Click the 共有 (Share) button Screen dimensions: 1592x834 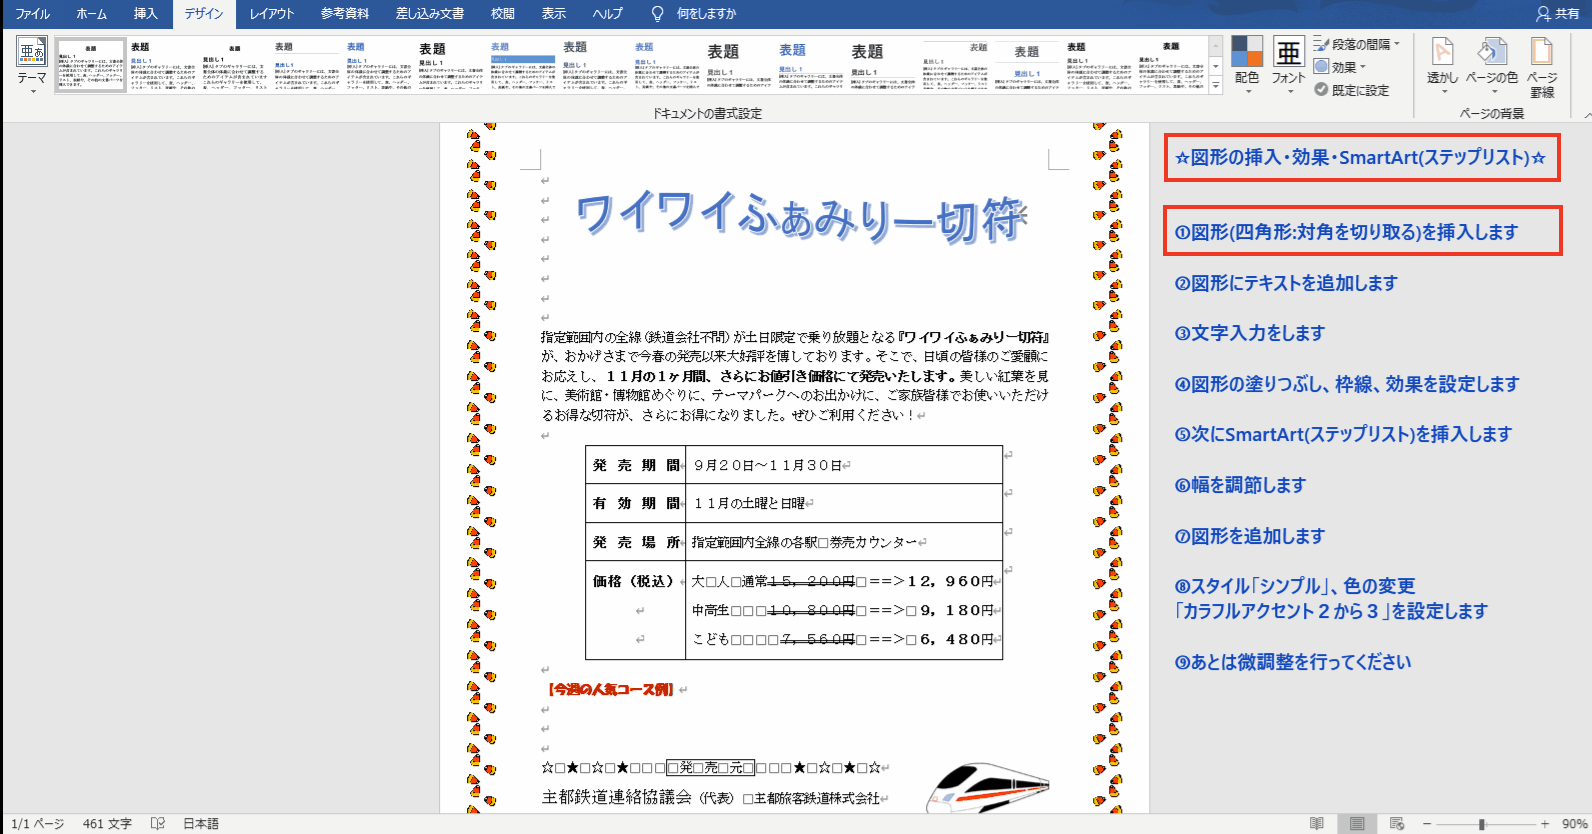pos(1558,14)
